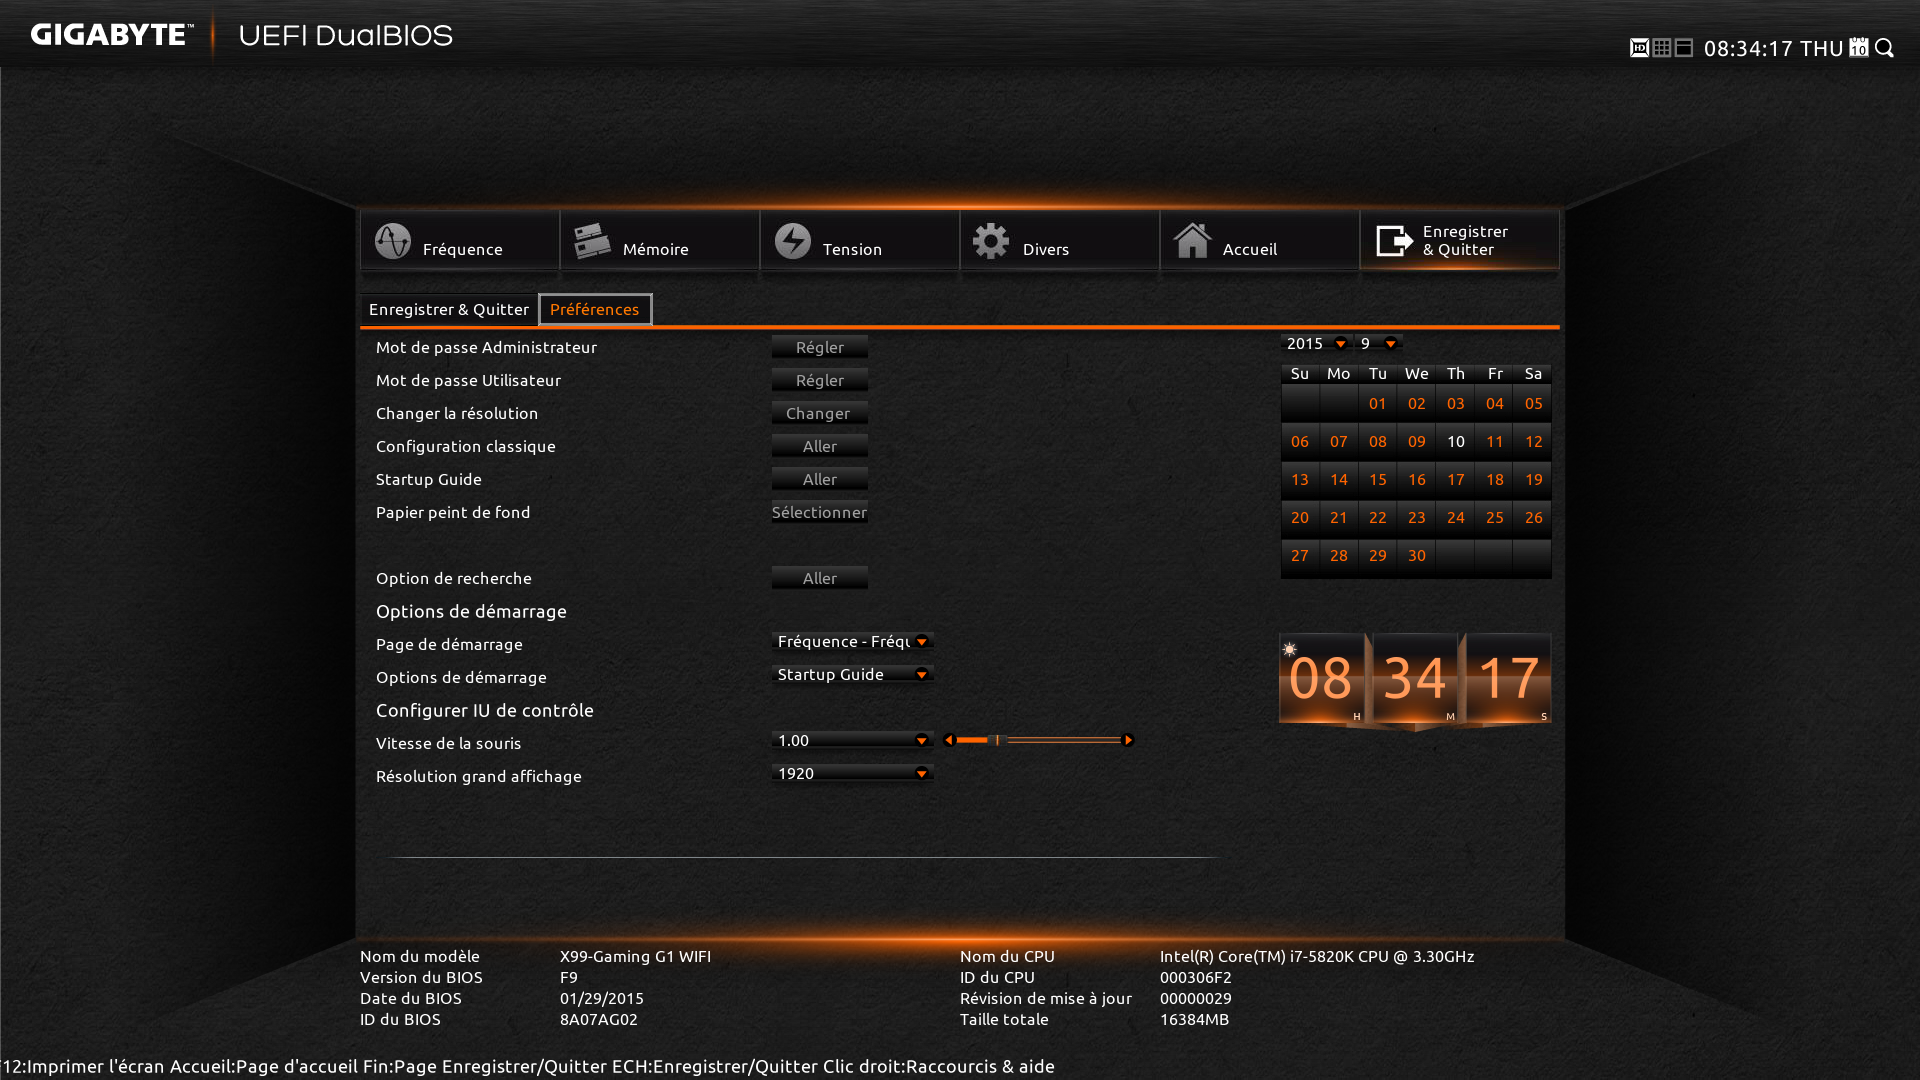Click Aller for Option de recherche

(820, 578)
